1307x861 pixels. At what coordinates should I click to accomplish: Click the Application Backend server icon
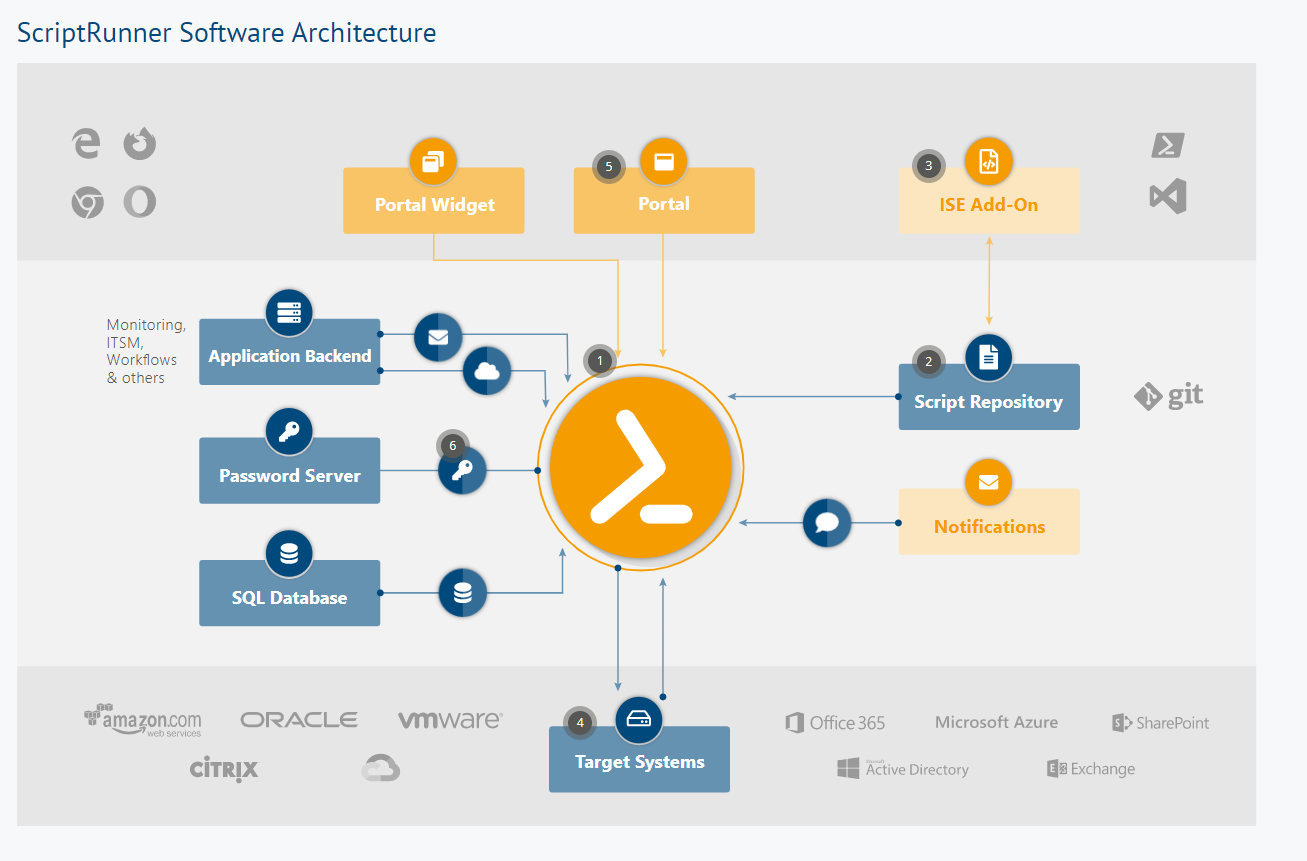pyautogui.click(x=289, y=313)
